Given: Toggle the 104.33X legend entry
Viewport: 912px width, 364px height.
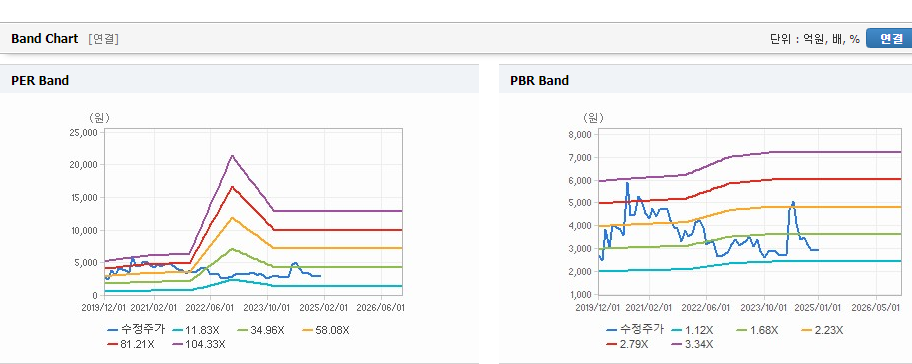Looking at the screenshot, I should (x=199, y=344).
